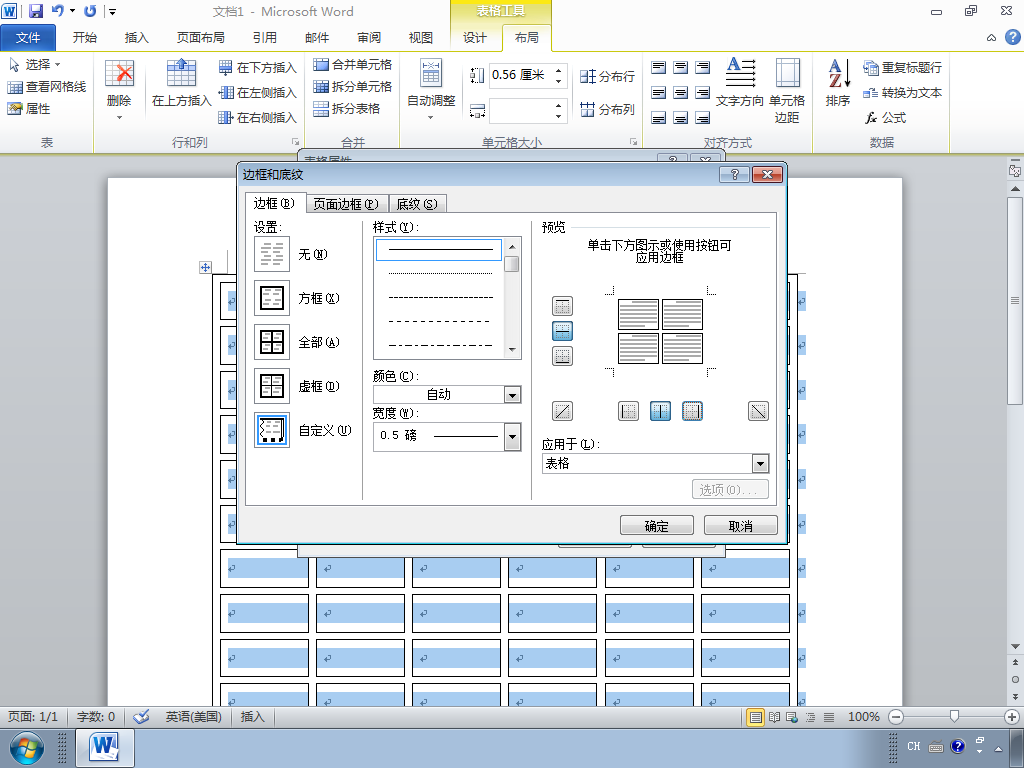Click Split Table (拆分表格) button
The width and height of the screenshot is (1024, 768).
pos(346,108)
